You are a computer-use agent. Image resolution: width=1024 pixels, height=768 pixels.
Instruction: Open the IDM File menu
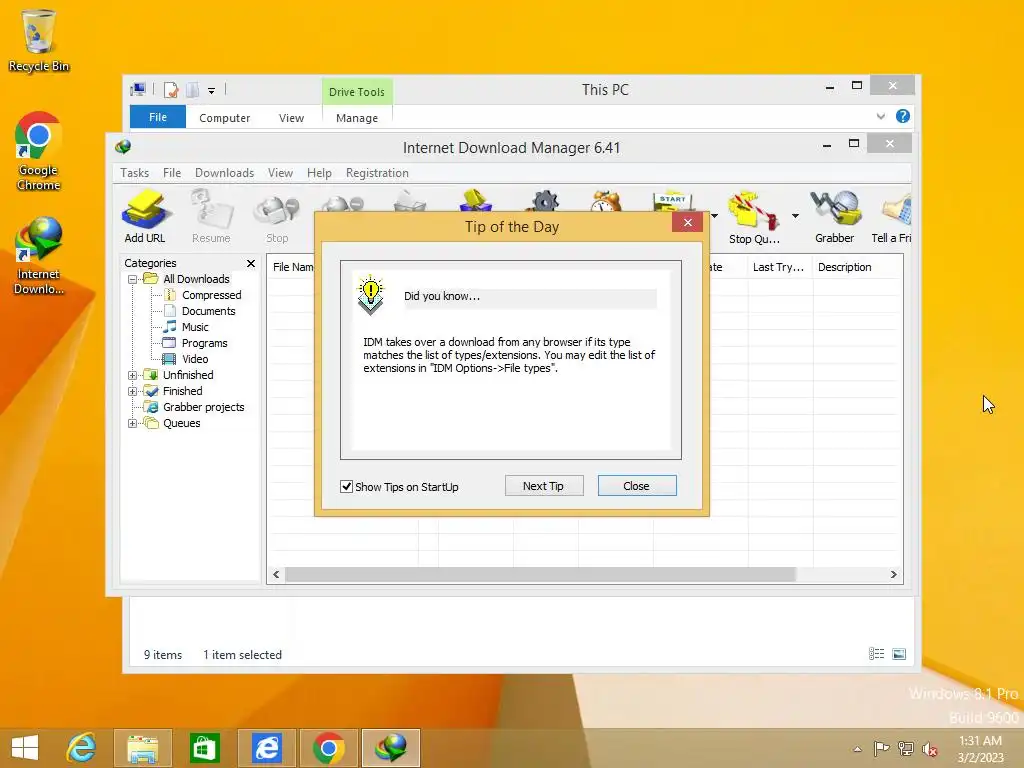click(172, 173)
